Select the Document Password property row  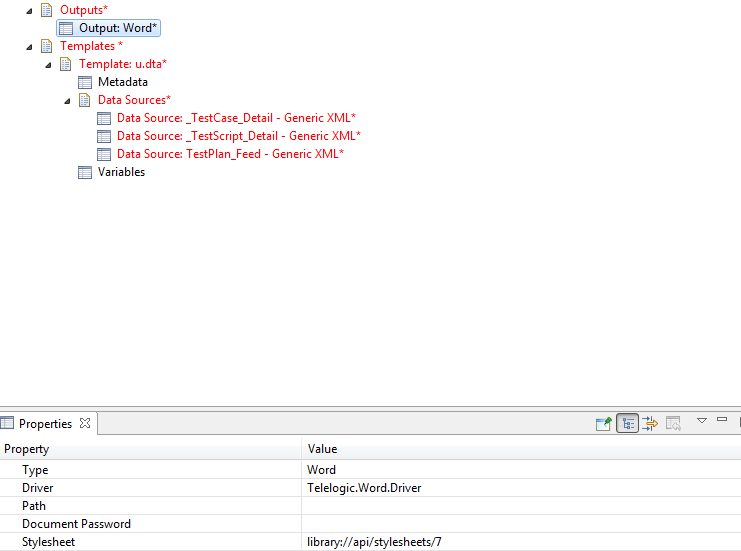click(x=370, y=524)
